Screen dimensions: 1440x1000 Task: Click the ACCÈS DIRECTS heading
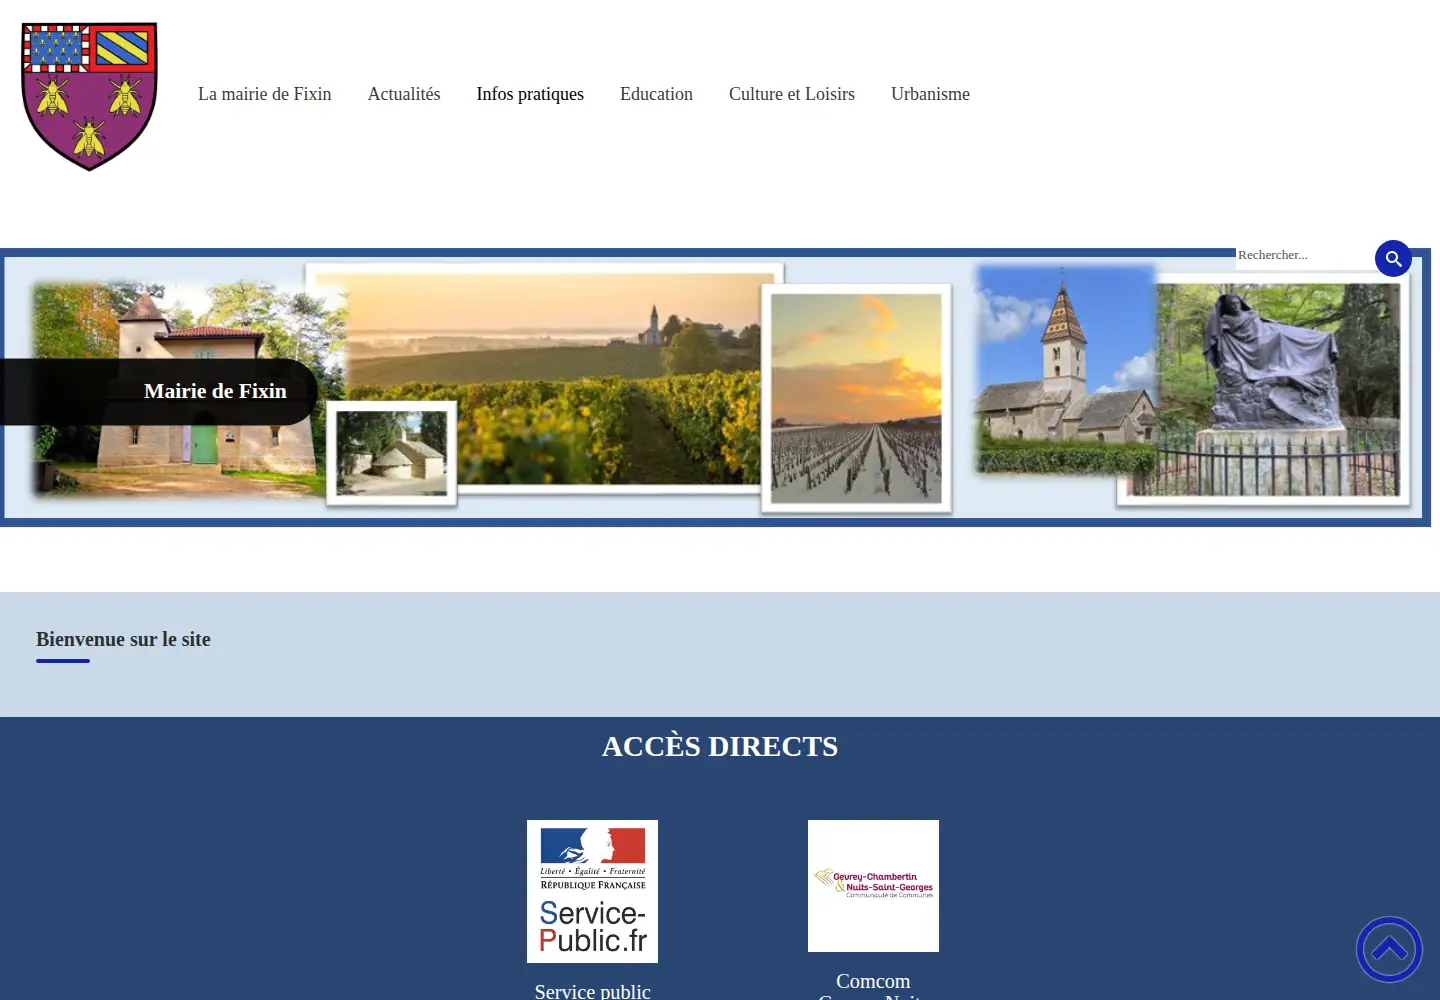(720, 746)
